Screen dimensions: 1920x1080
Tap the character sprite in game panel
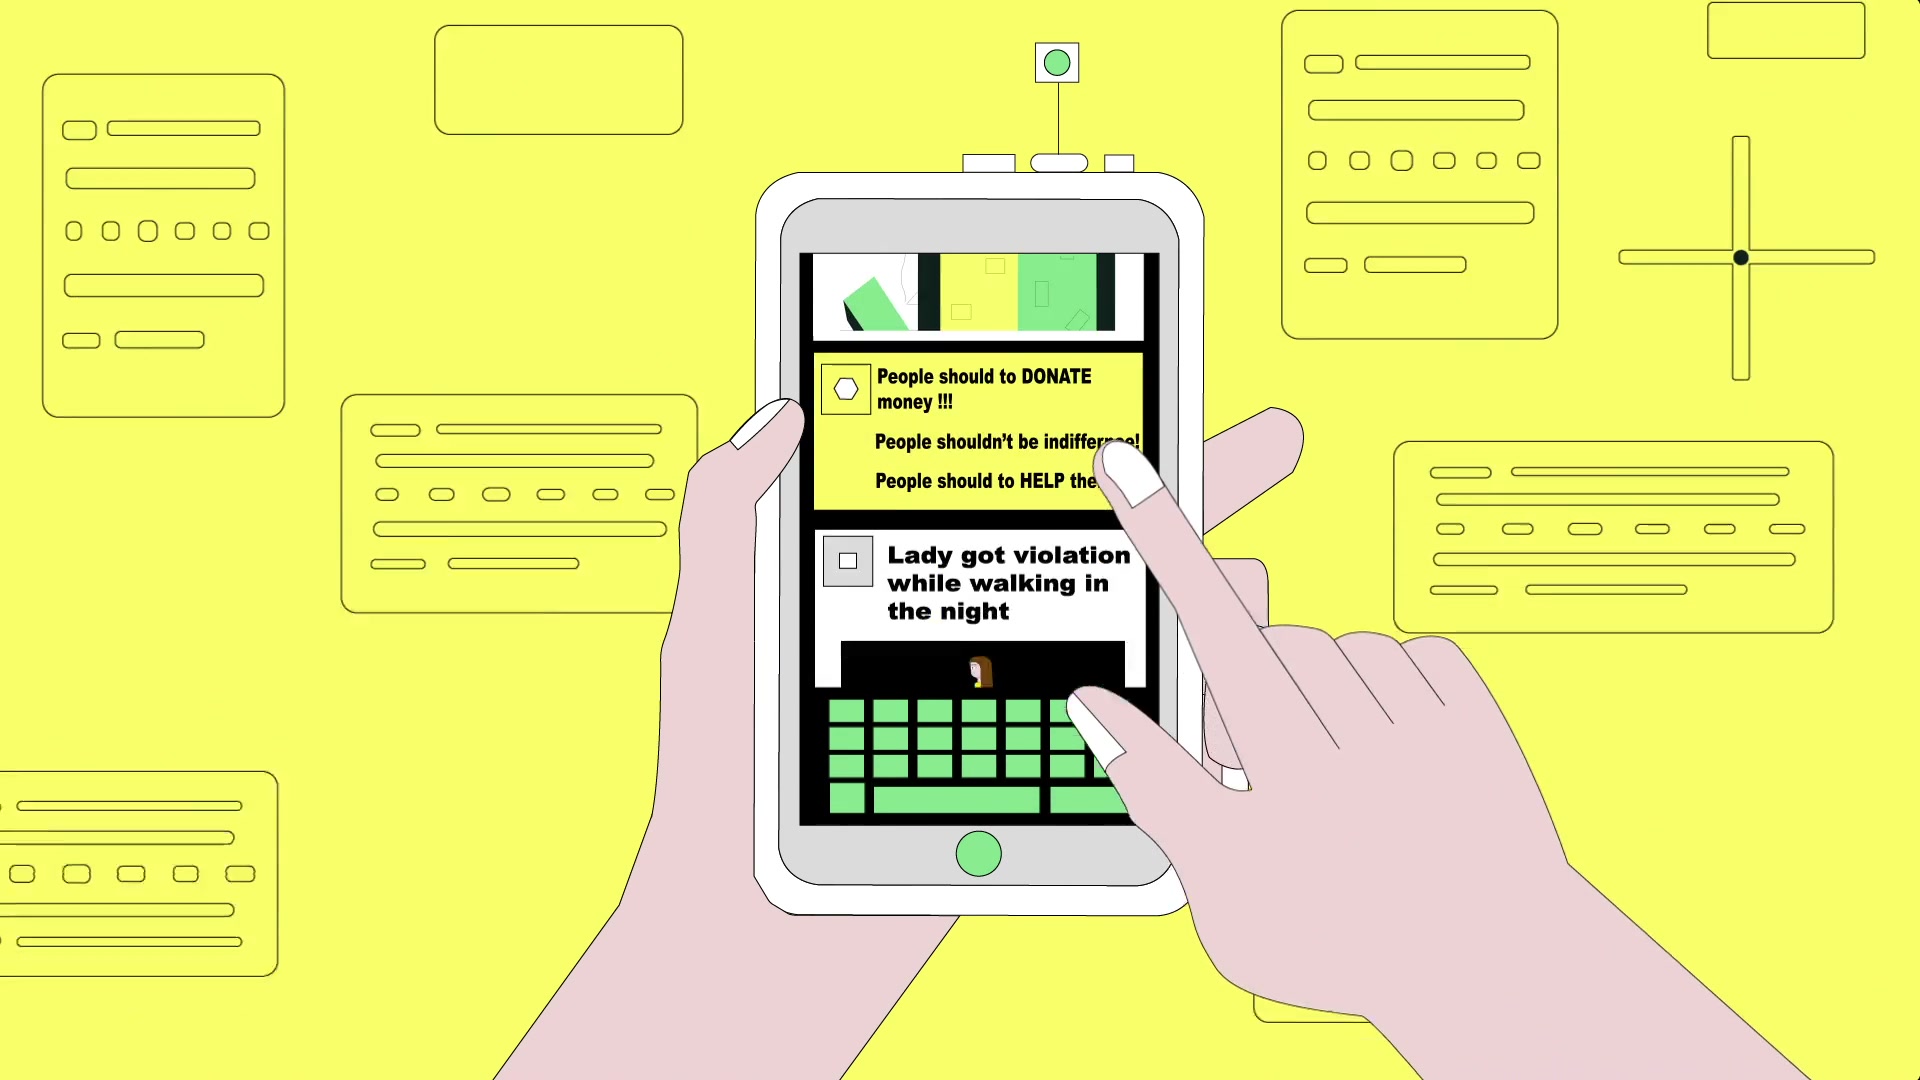coord(978,671)
